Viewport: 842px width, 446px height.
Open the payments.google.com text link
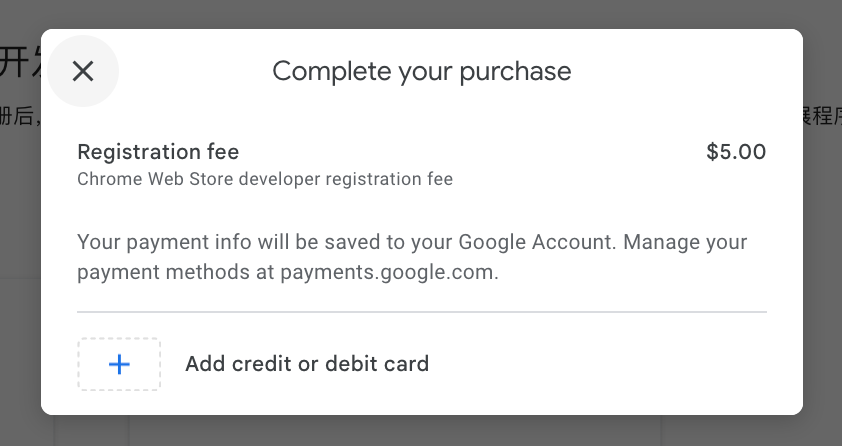(x=387, y=272)
